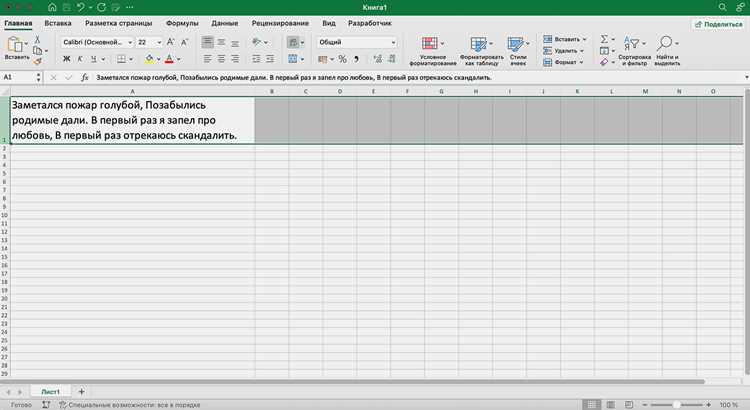Click the Insert Function fx icon
The image size is (750, 410).
point(85,77)
